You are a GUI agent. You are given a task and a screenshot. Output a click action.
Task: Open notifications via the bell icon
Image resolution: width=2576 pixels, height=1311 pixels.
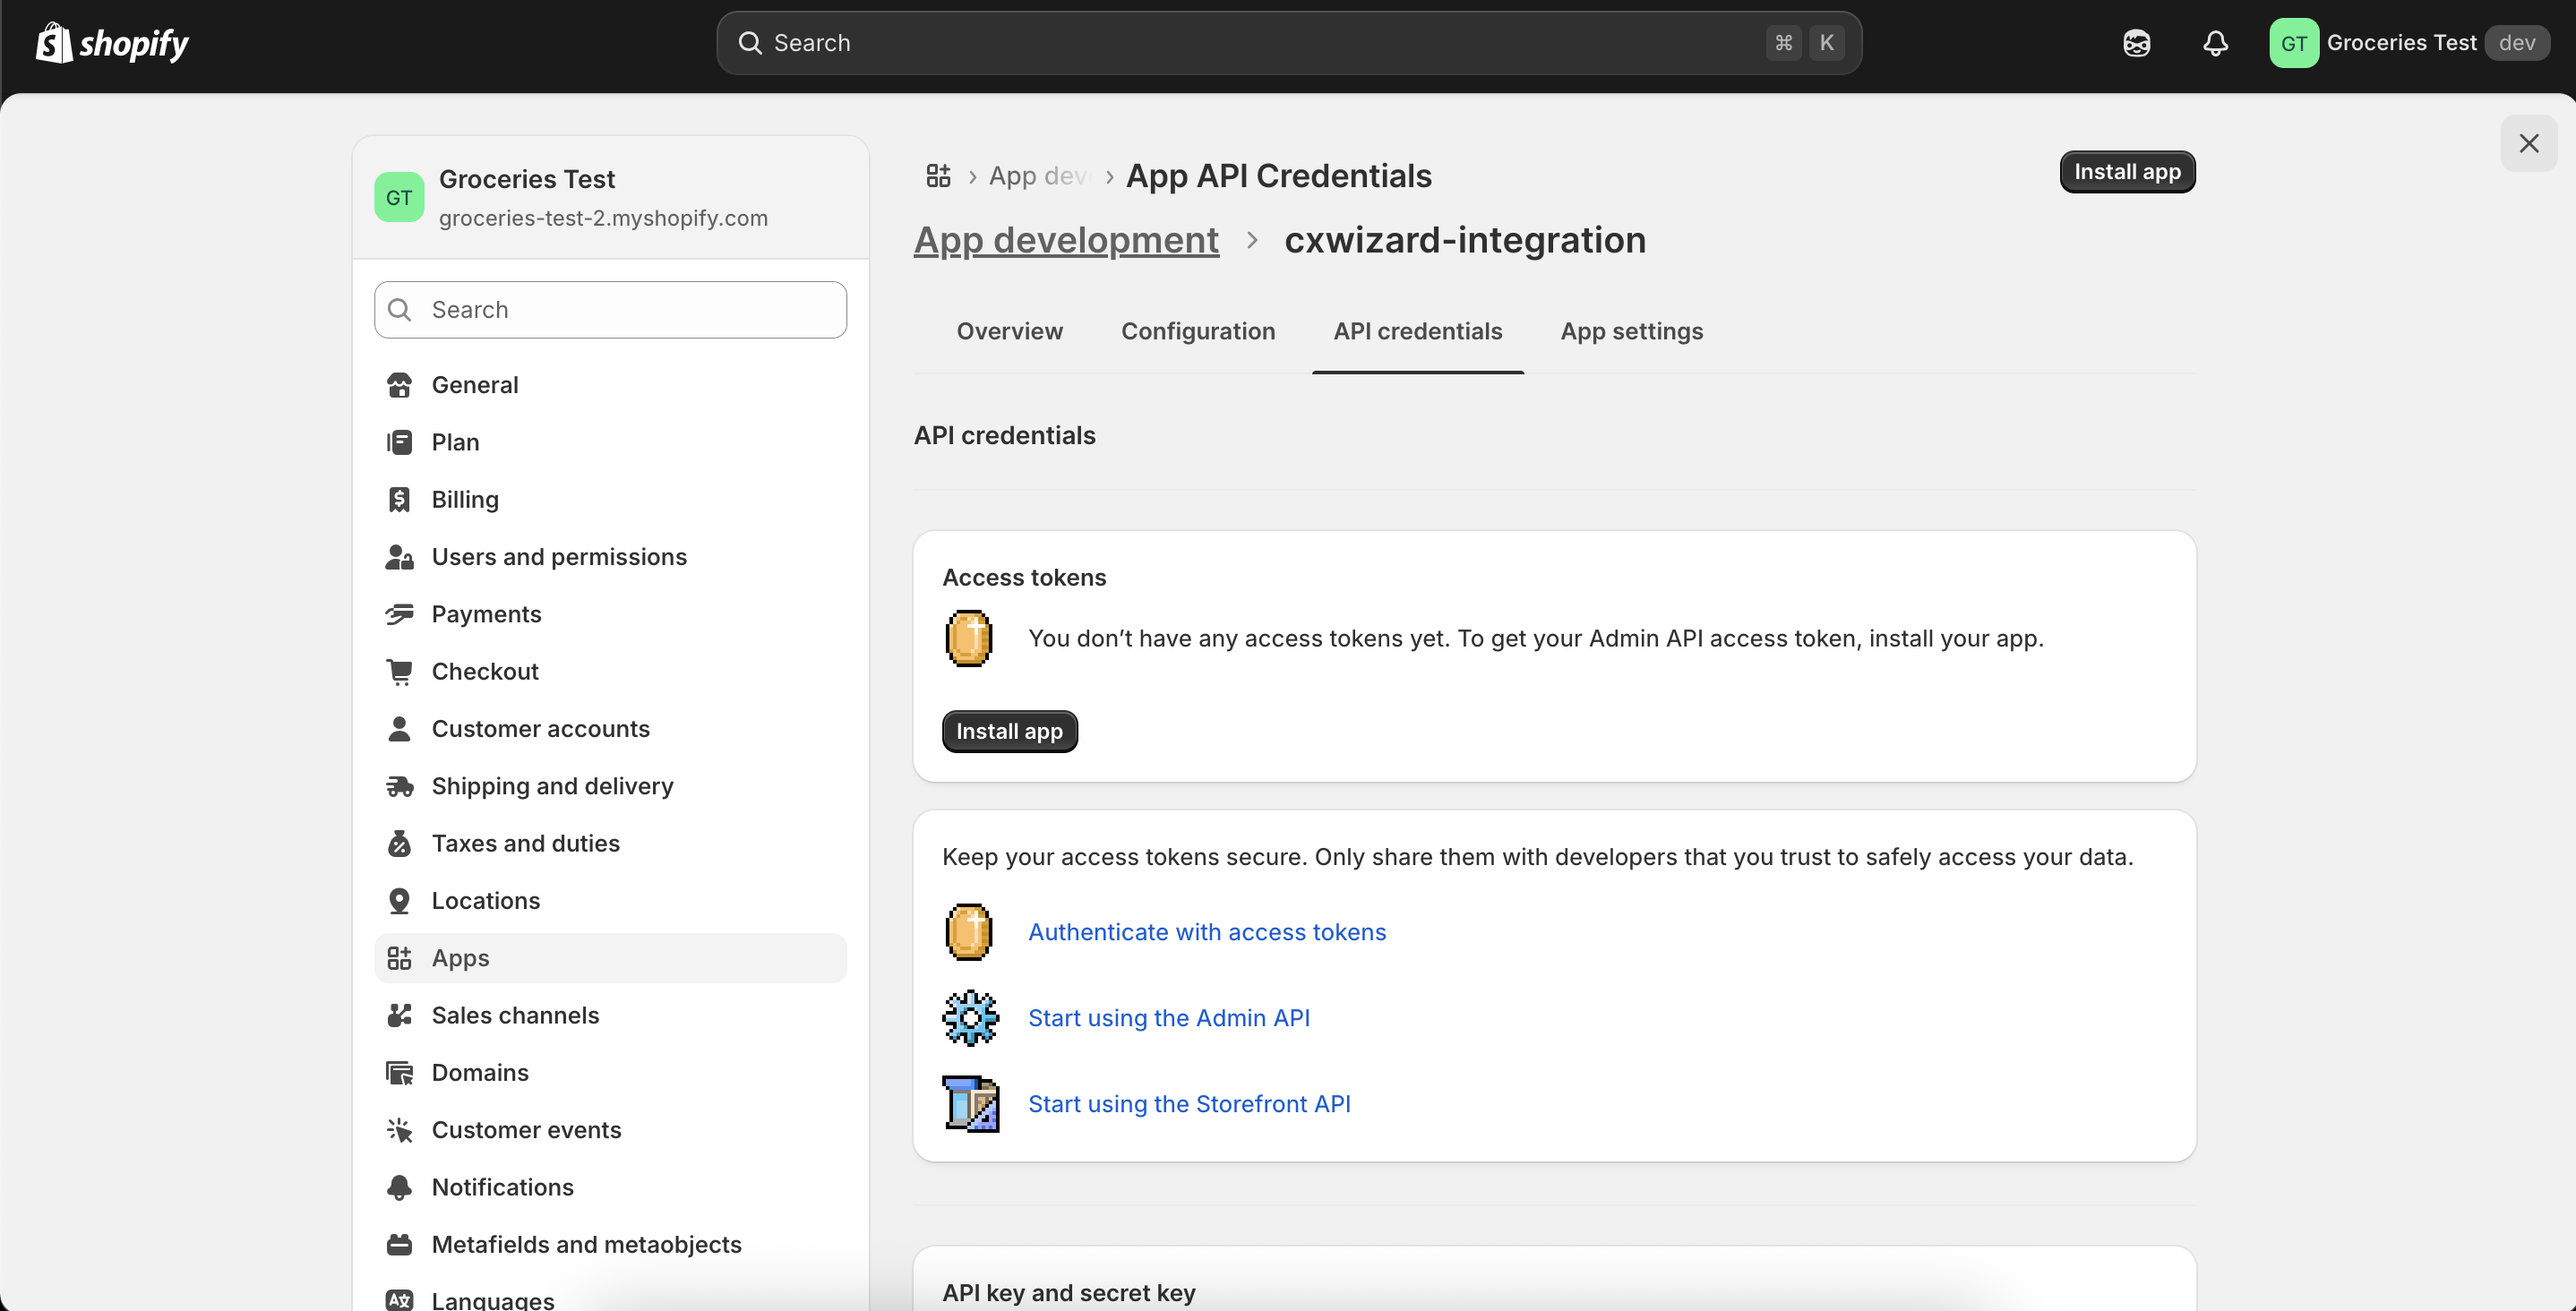click(x=2215, y=43)
